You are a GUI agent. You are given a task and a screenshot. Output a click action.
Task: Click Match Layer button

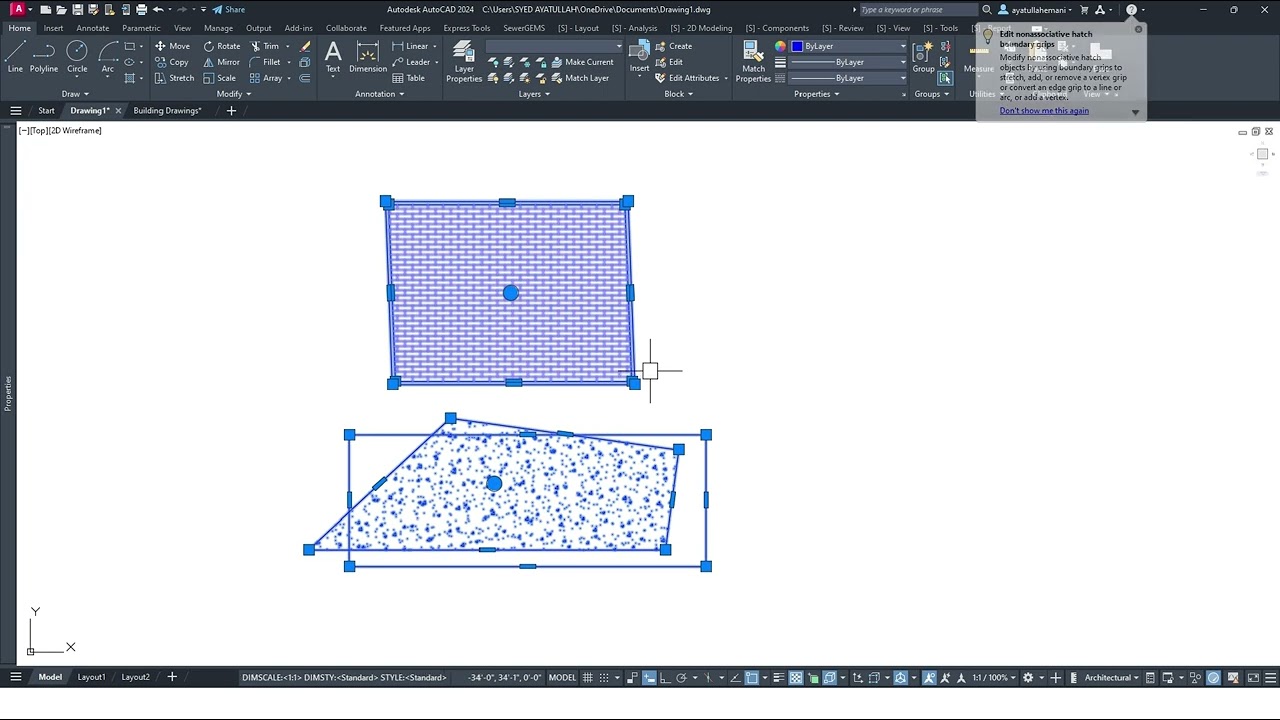580,78
